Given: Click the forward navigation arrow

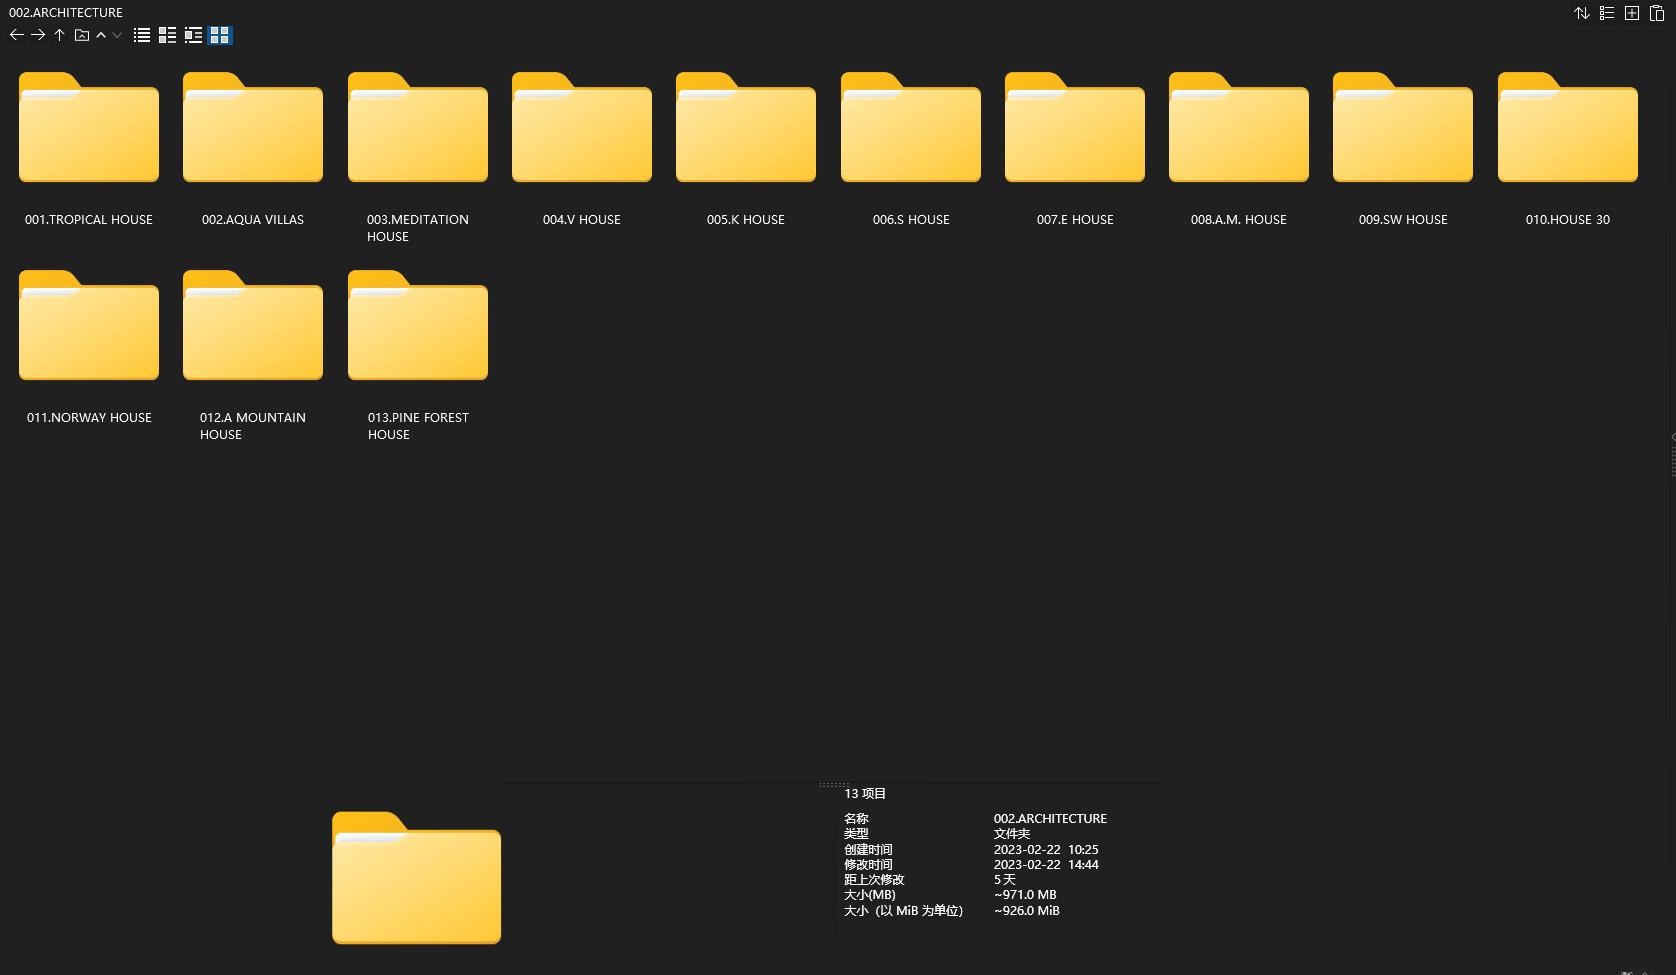Looking at the screenshot, I should 38,35.
